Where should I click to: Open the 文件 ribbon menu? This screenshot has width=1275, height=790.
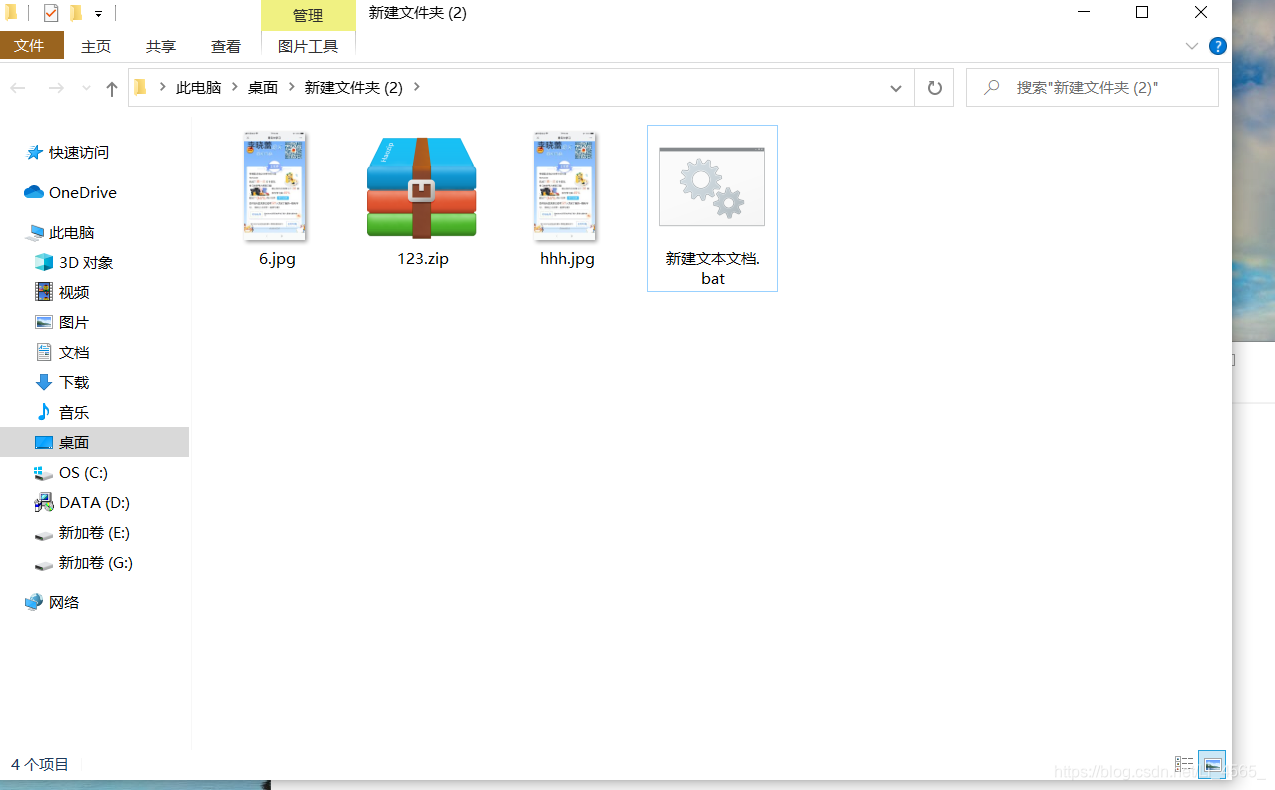coord(30,46)
